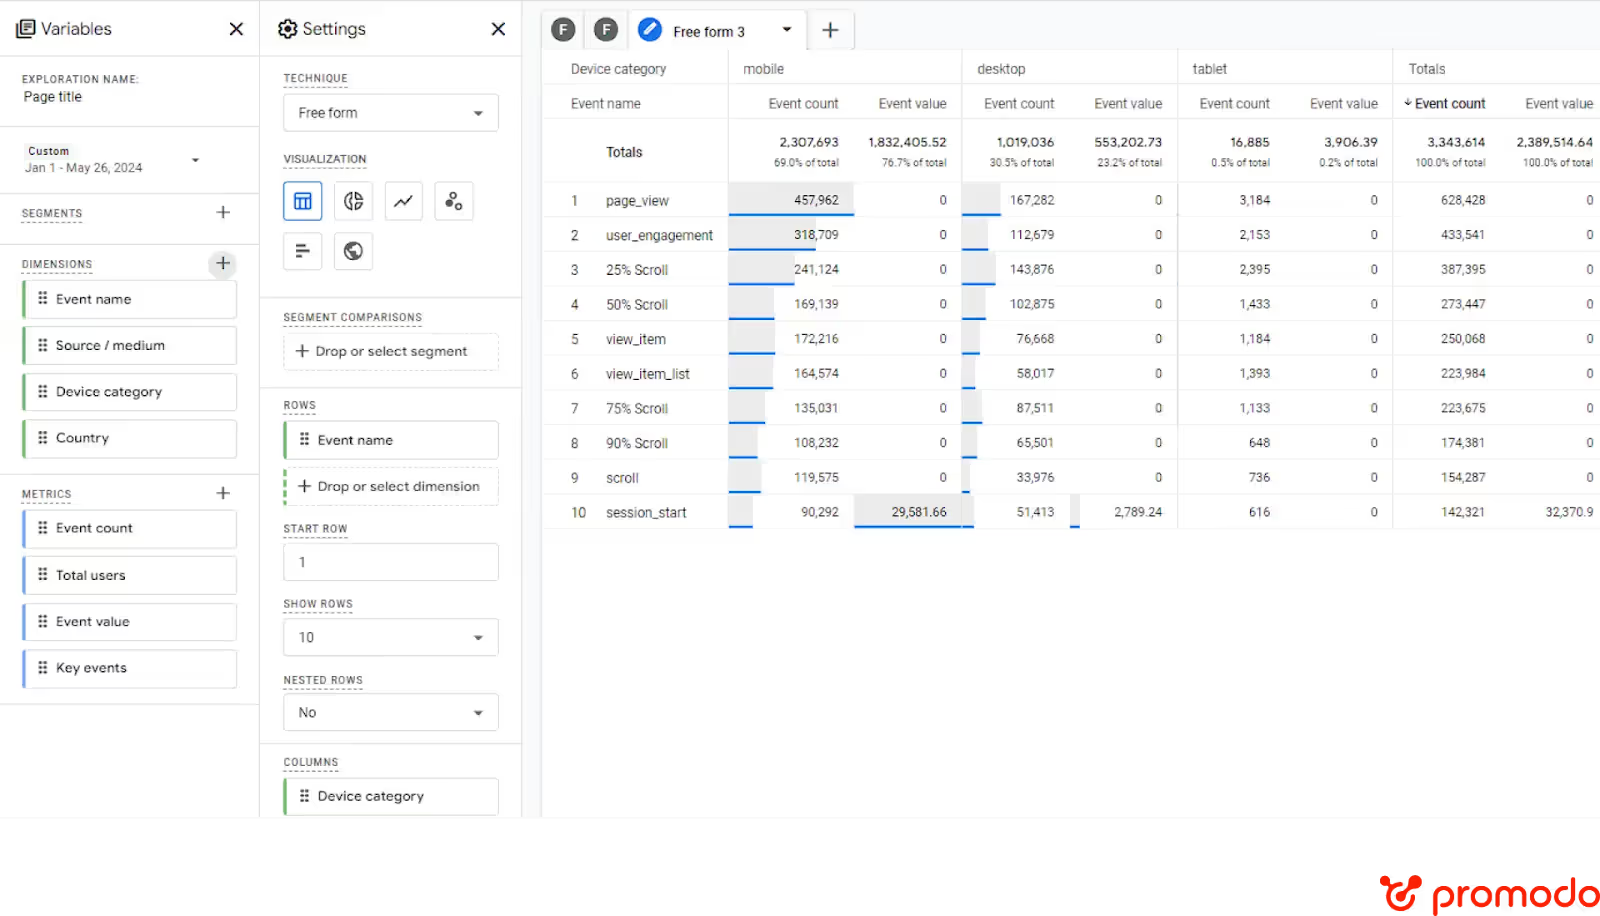Click the Settings gear icon

(x=287, y=29)
